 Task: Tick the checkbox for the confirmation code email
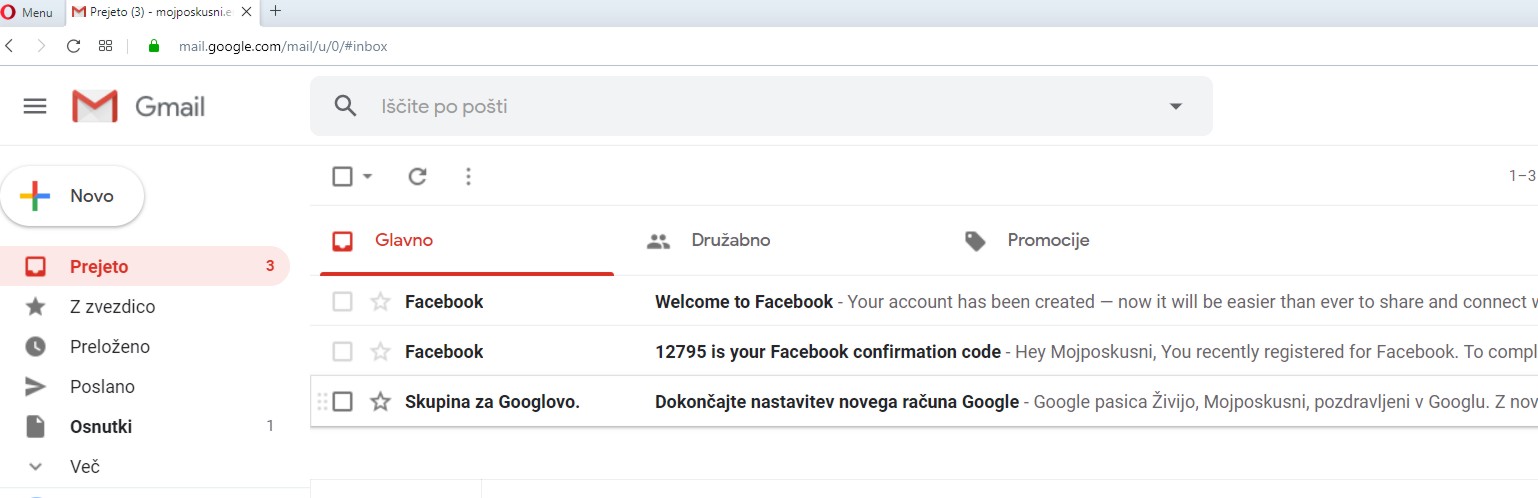click(342, 352)
